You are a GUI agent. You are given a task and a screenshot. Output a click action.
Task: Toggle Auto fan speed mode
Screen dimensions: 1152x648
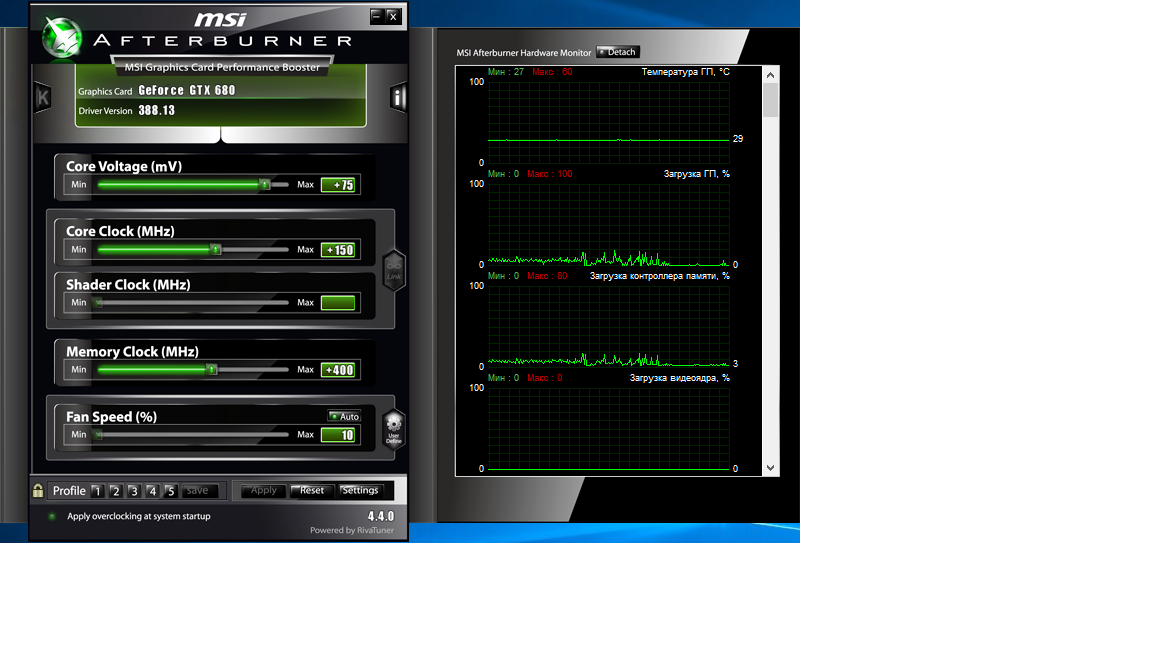[x=344, y=416]
